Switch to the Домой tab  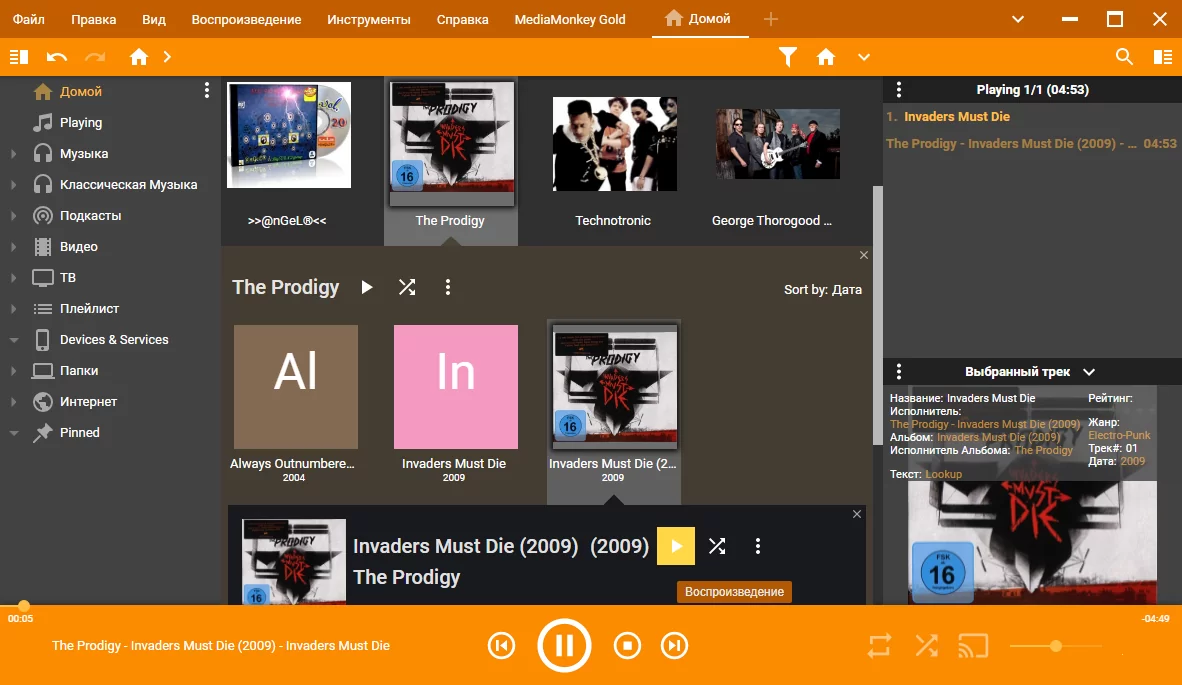[x=699, y=19]
